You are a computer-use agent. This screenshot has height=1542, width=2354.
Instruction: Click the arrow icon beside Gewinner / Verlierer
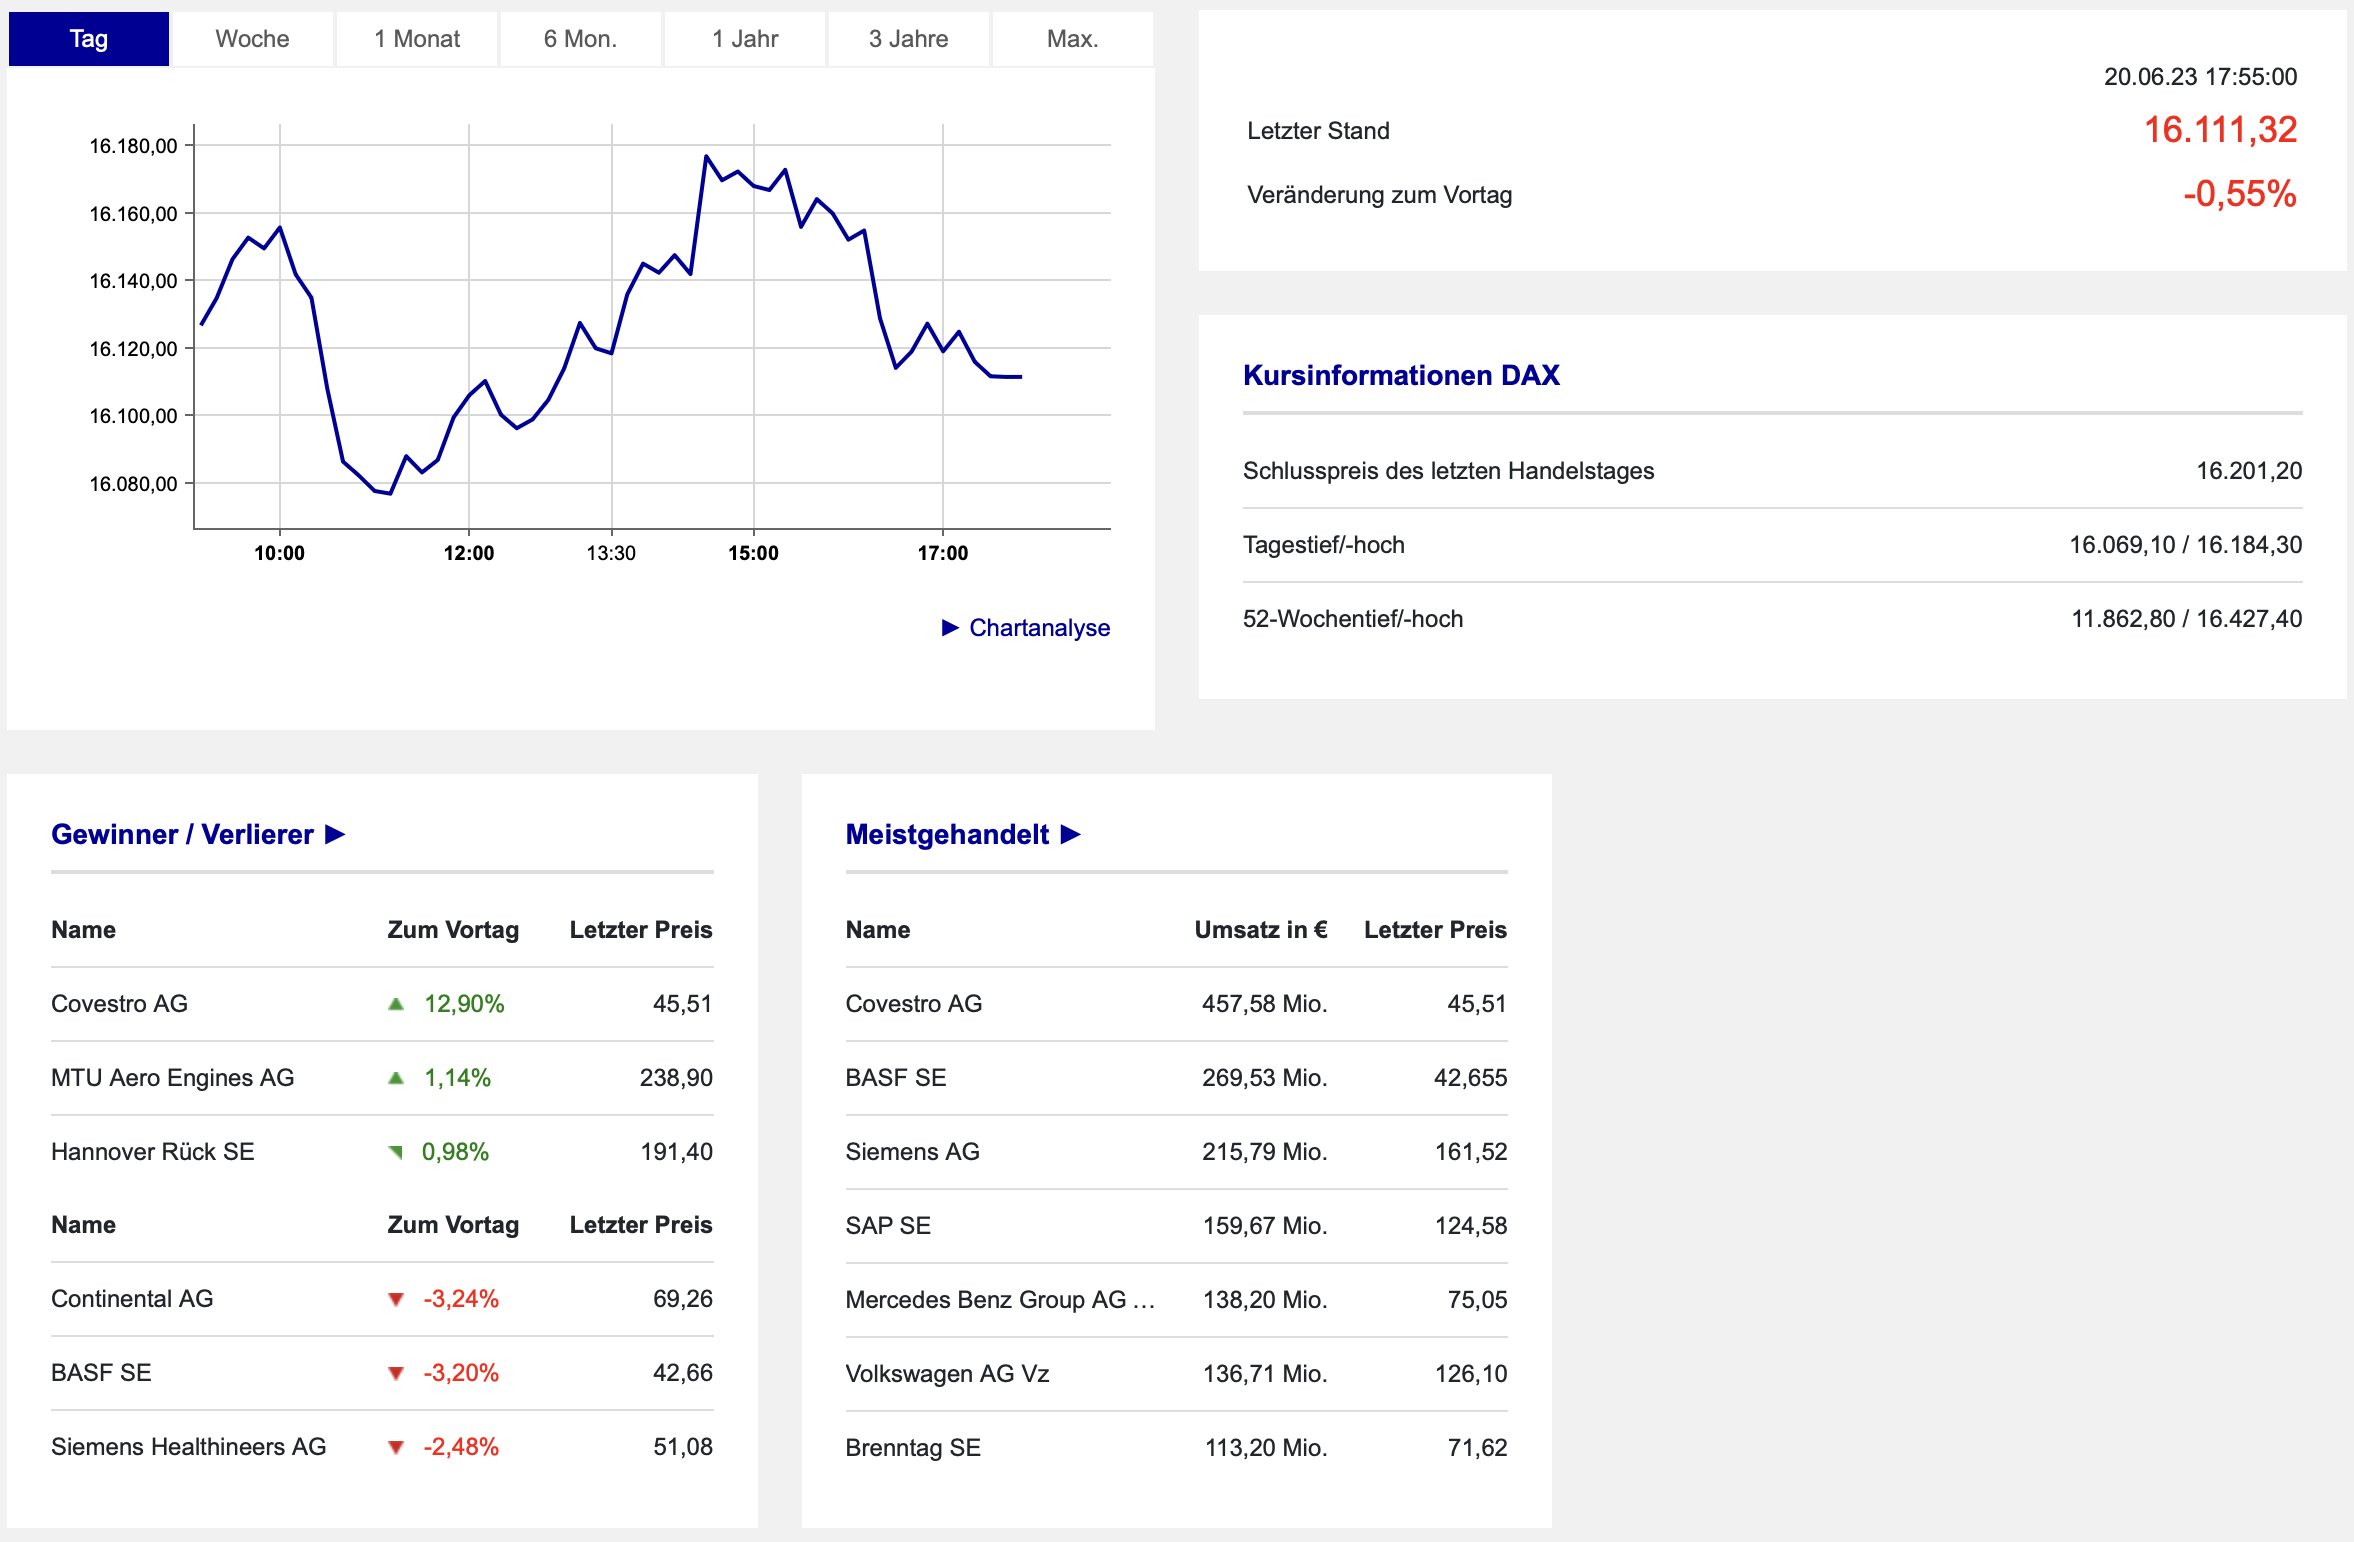coord(336,834)
